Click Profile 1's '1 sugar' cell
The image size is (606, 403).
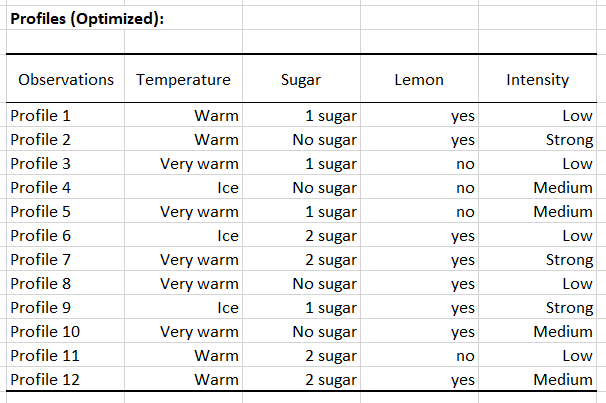coord(330,116)
